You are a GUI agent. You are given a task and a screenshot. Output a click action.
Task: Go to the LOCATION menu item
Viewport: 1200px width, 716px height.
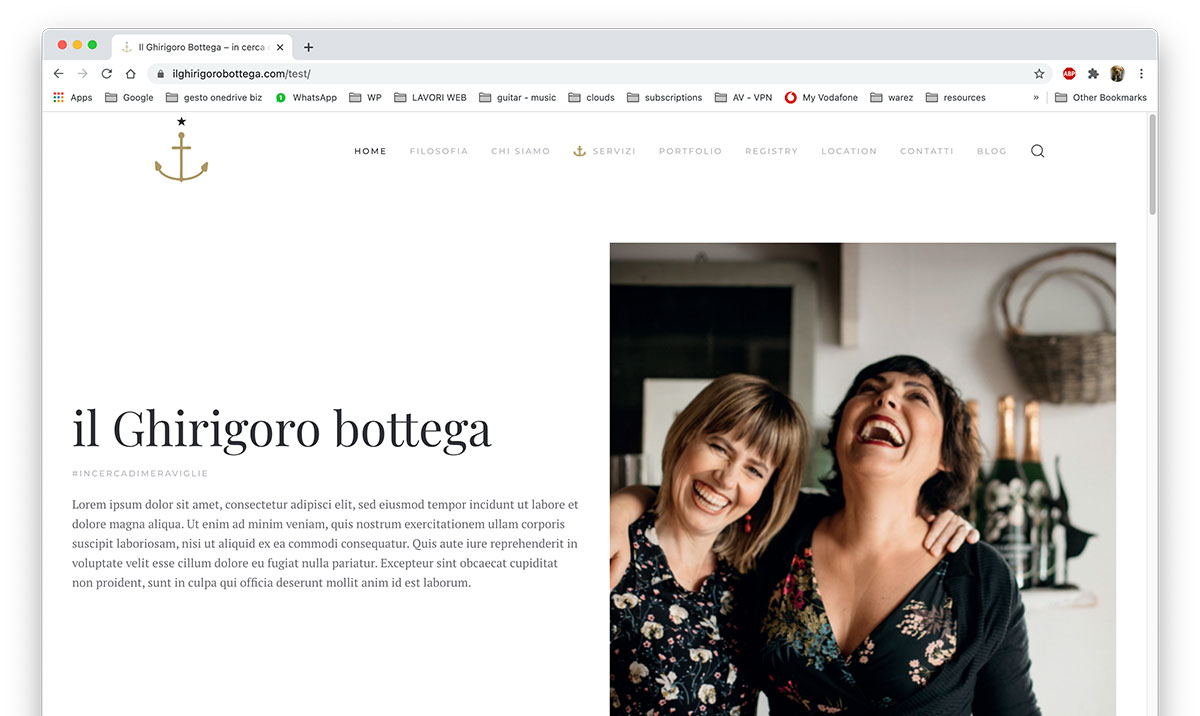click(849, 151)
